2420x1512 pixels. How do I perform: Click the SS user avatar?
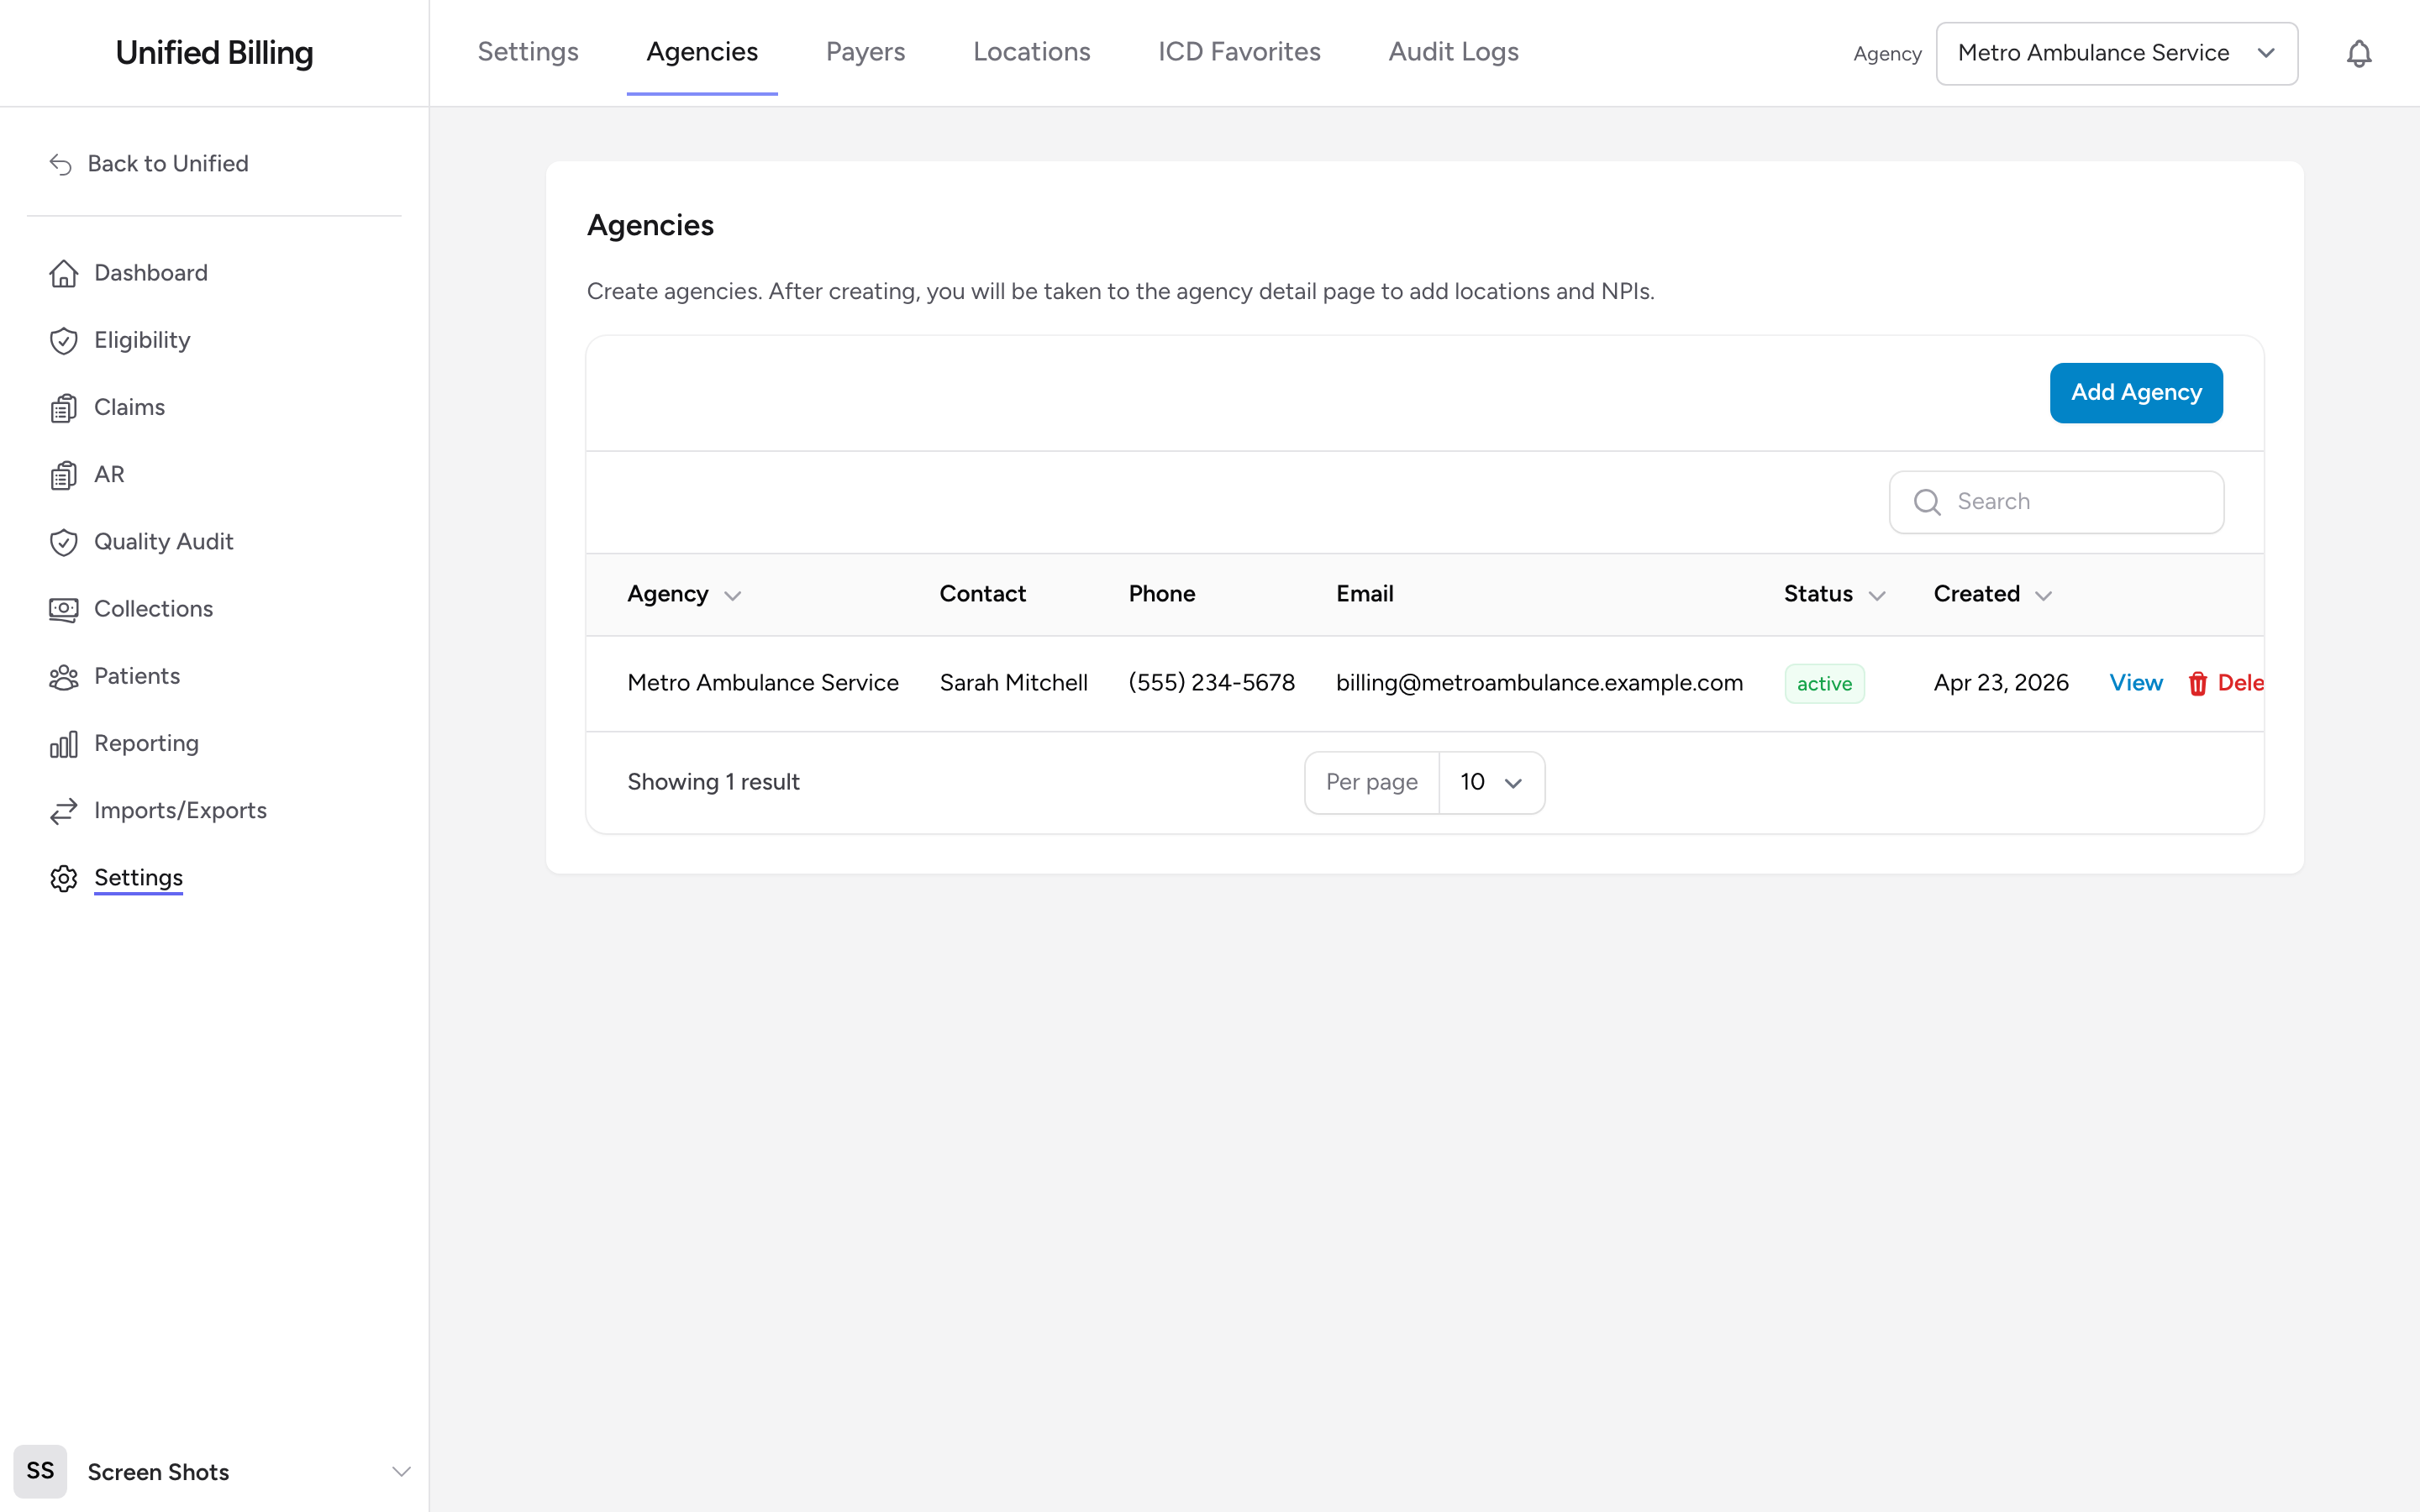pos(40,1471)
